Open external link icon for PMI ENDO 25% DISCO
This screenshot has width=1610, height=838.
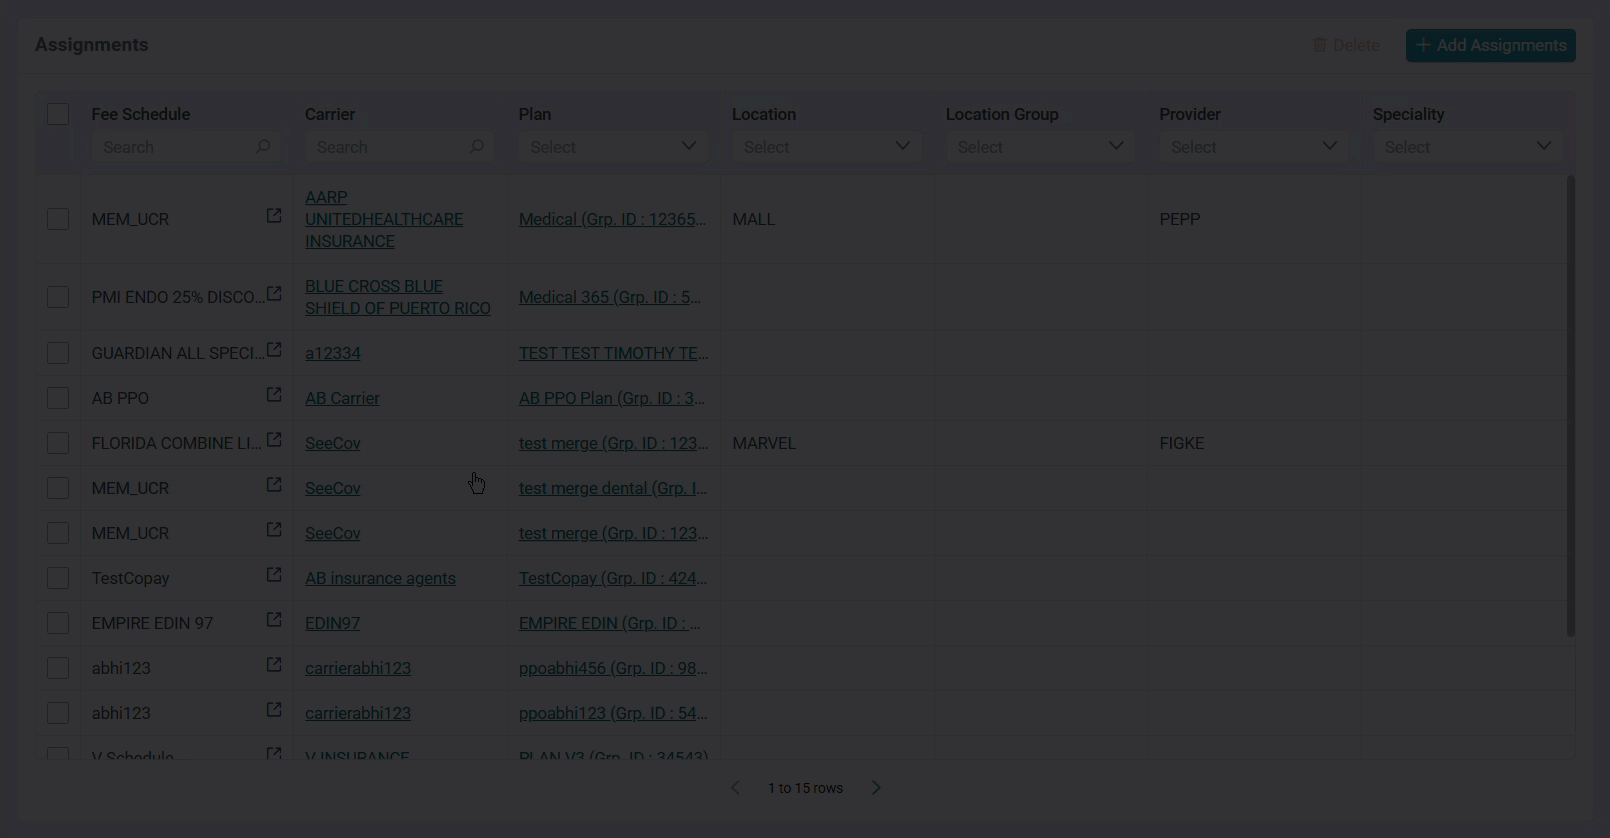point(273,294)
